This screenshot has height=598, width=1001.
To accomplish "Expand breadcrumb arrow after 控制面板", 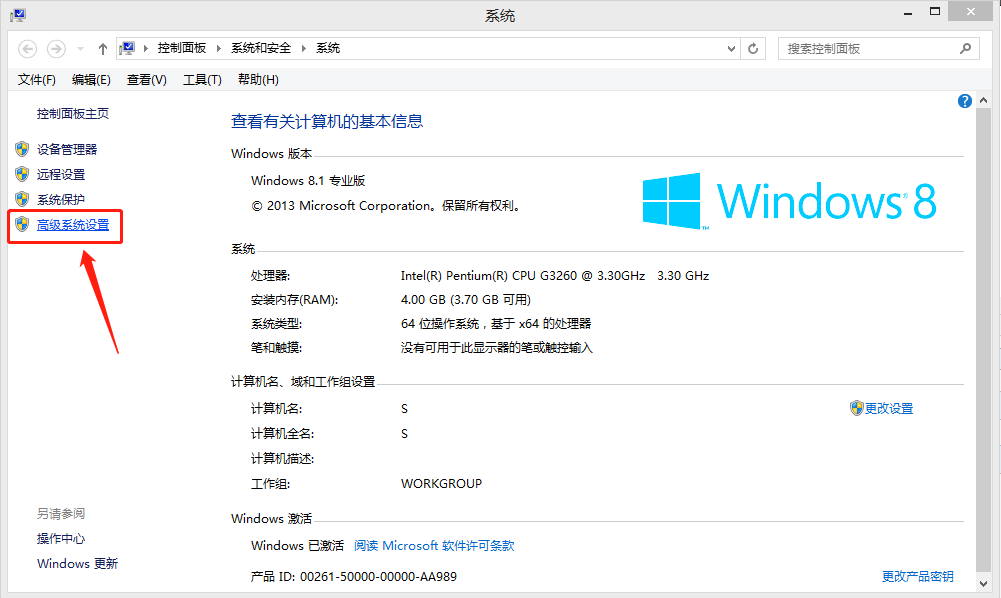I will point(219,49).
